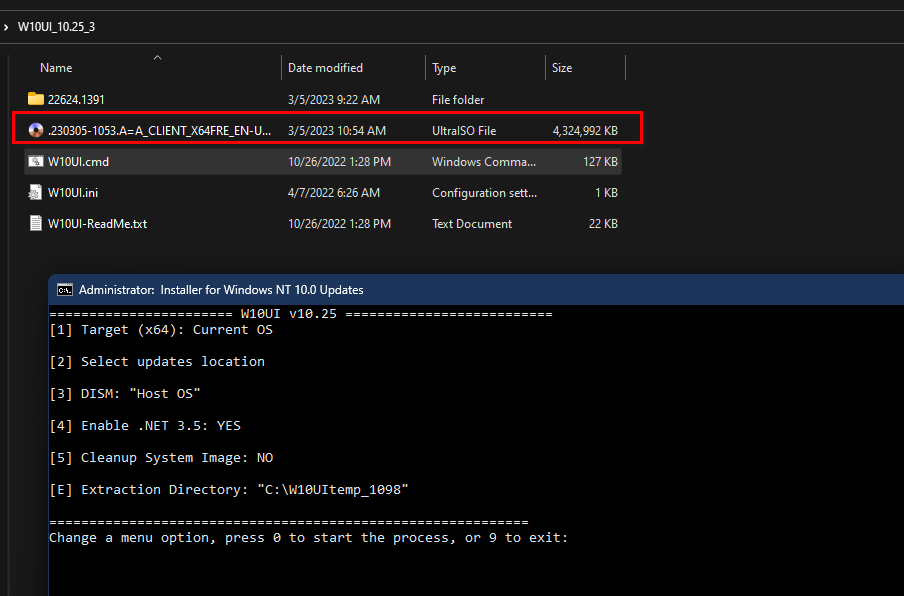904x596 pixels.
Task: Click the command prompt window title icon
Action: coord(65,289)
